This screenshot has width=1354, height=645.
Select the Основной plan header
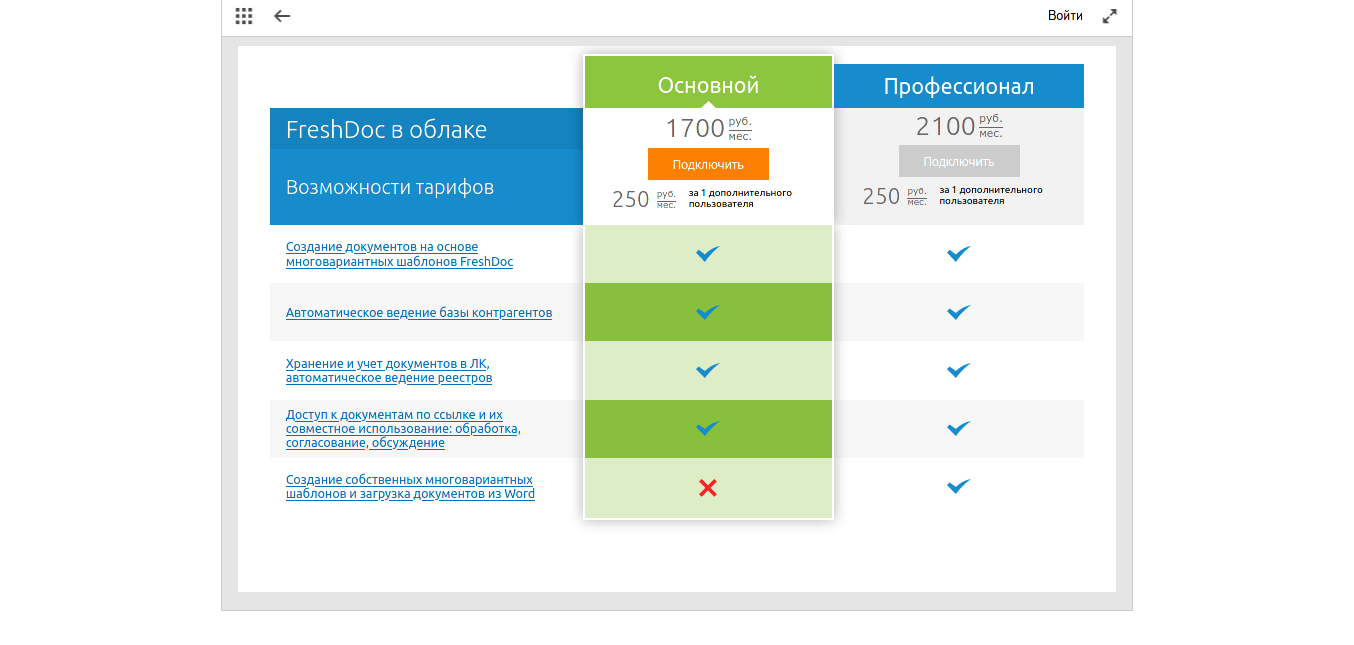point(708,85)
